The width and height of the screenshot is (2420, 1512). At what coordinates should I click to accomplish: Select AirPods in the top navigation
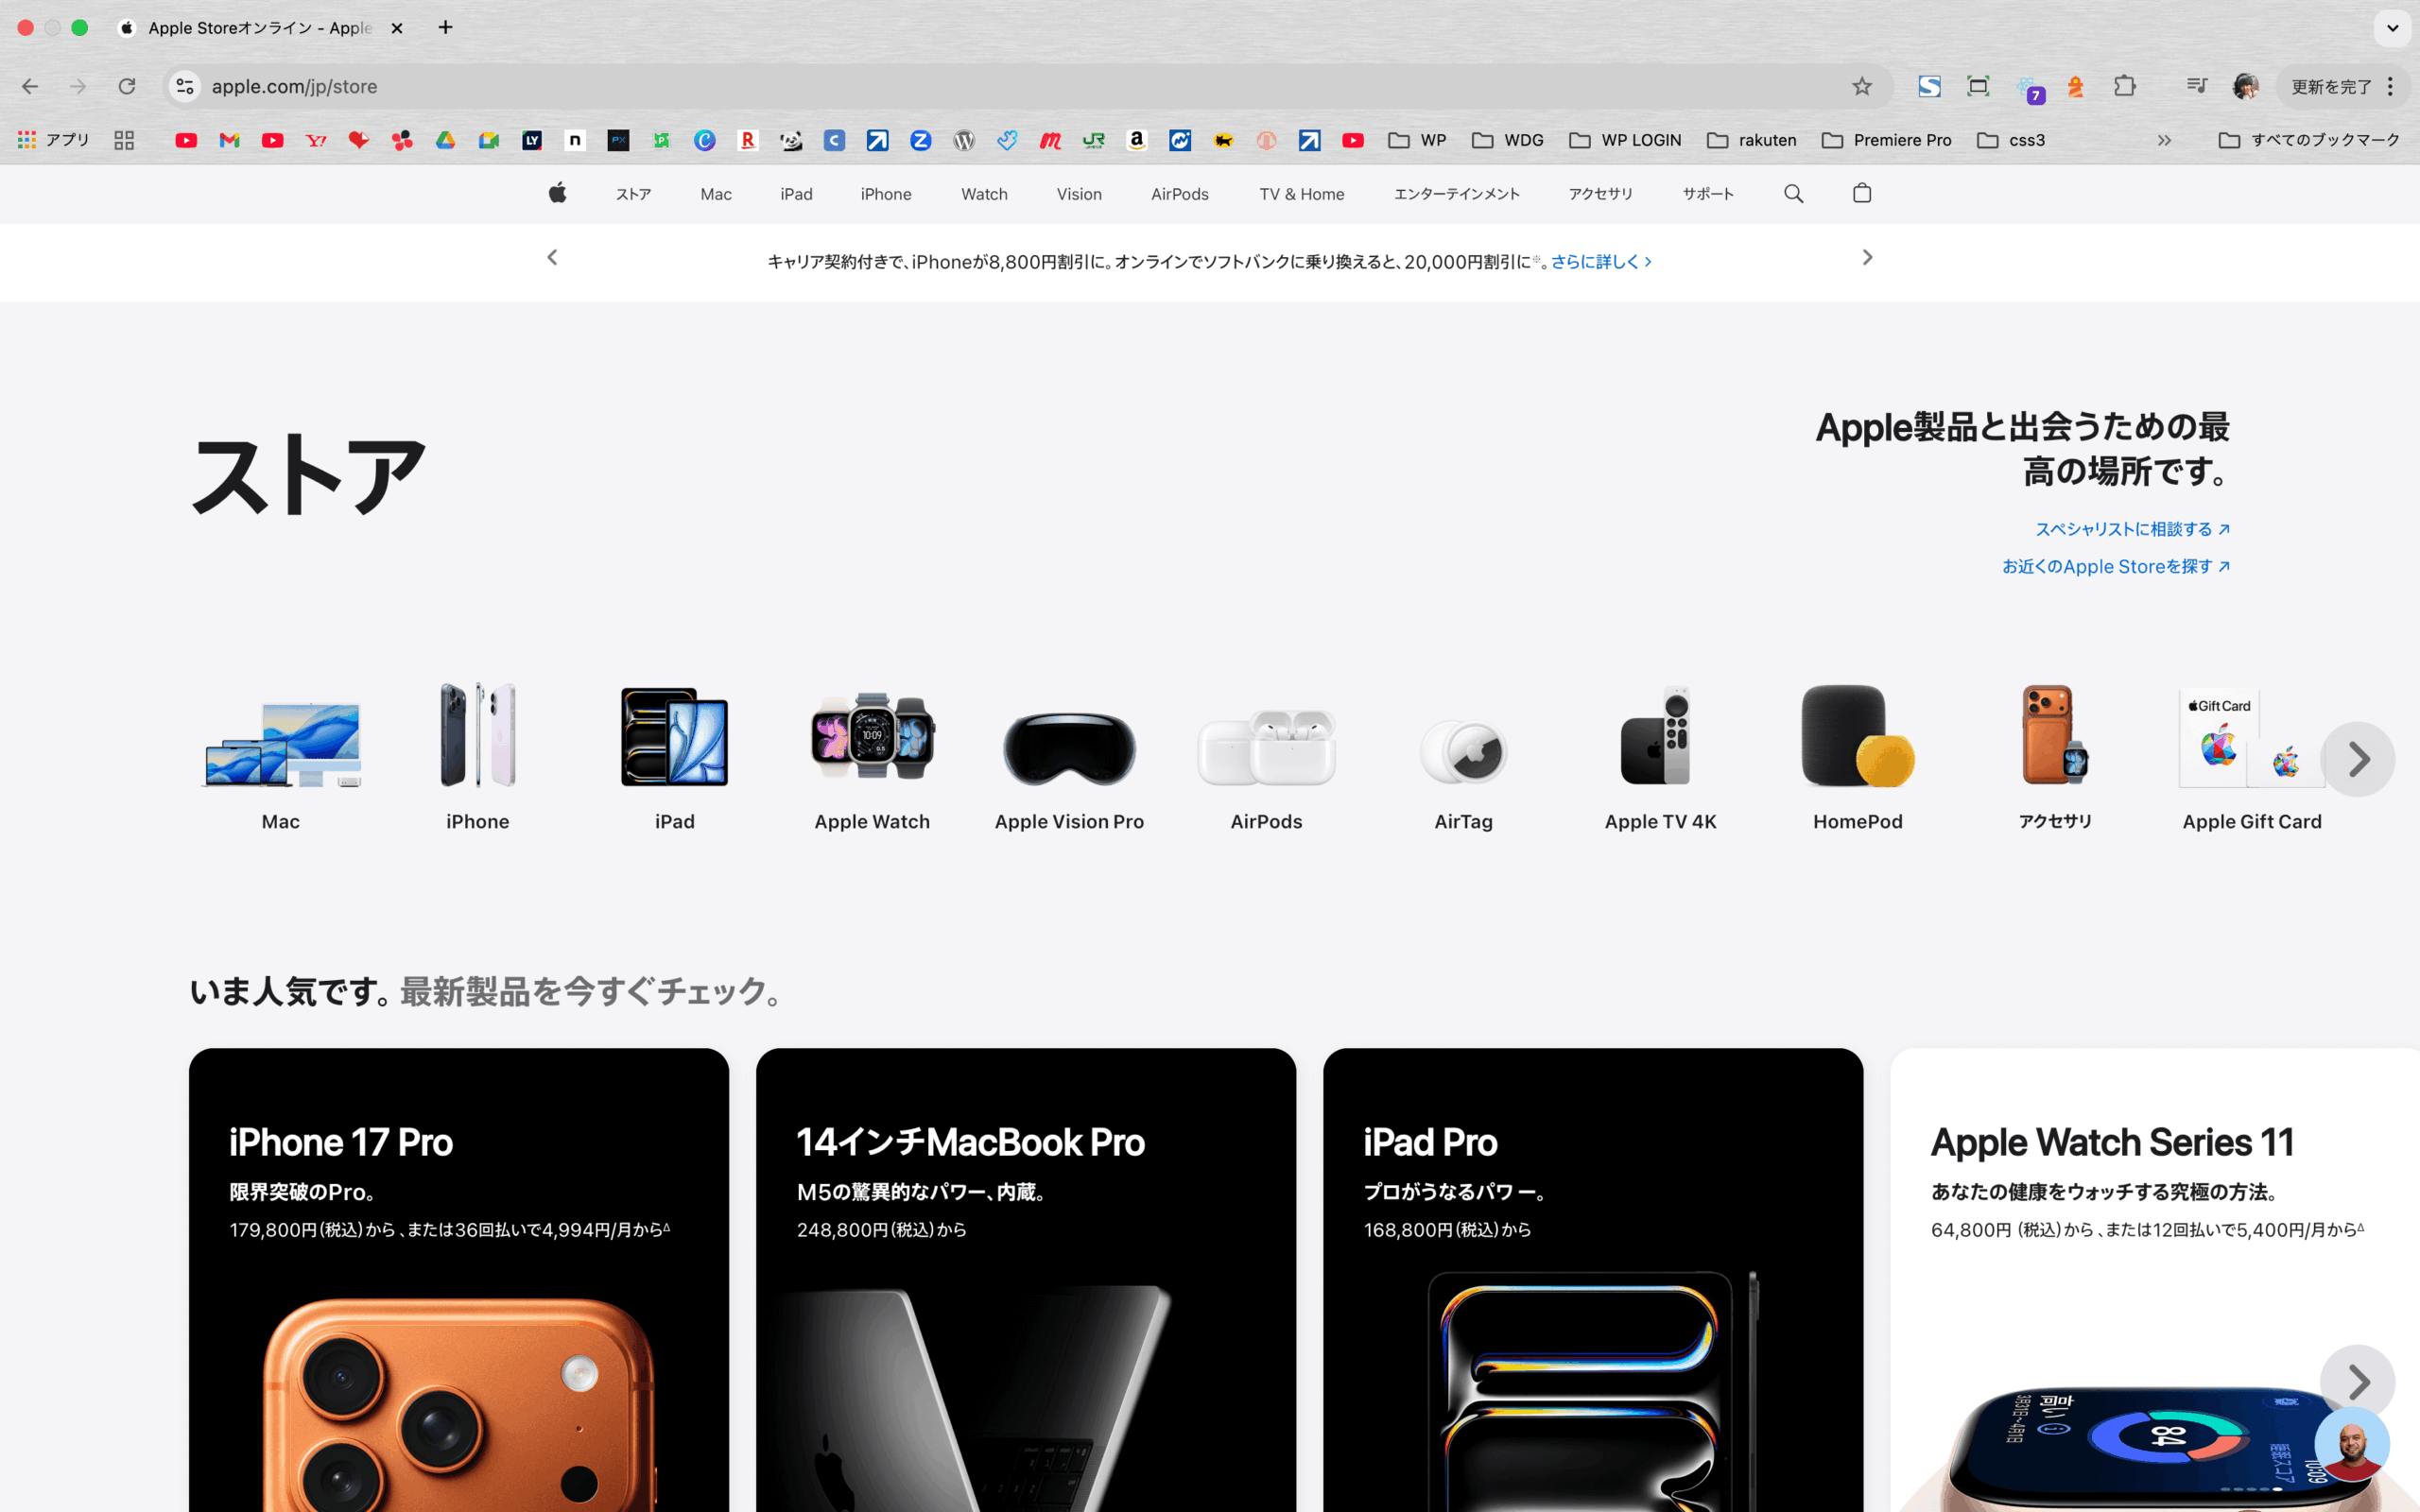tap(1179, 194)
